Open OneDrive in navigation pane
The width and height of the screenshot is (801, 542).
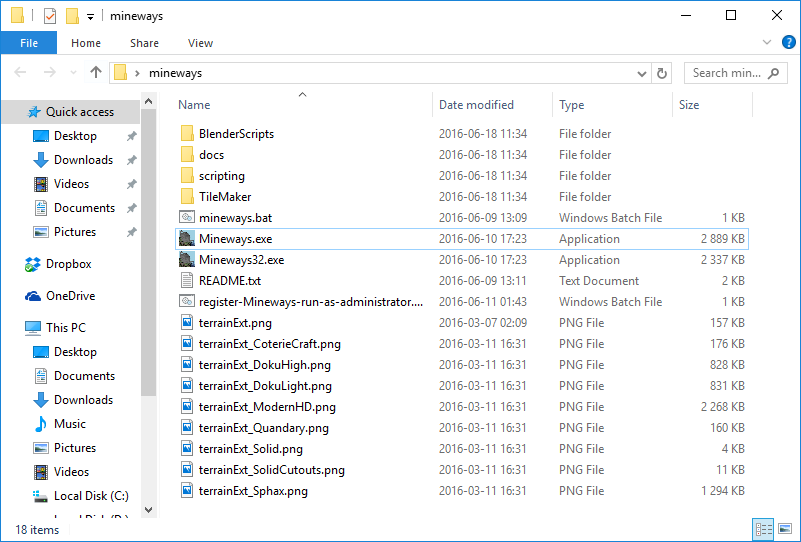tap(60, 296)
